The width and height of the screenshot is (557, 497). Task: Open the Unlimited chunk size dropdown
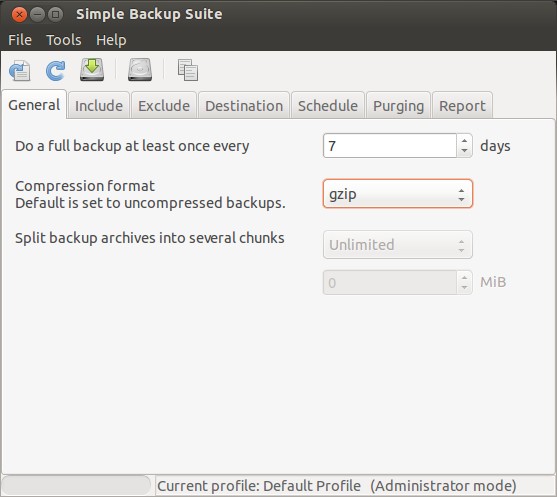point(398,245)
